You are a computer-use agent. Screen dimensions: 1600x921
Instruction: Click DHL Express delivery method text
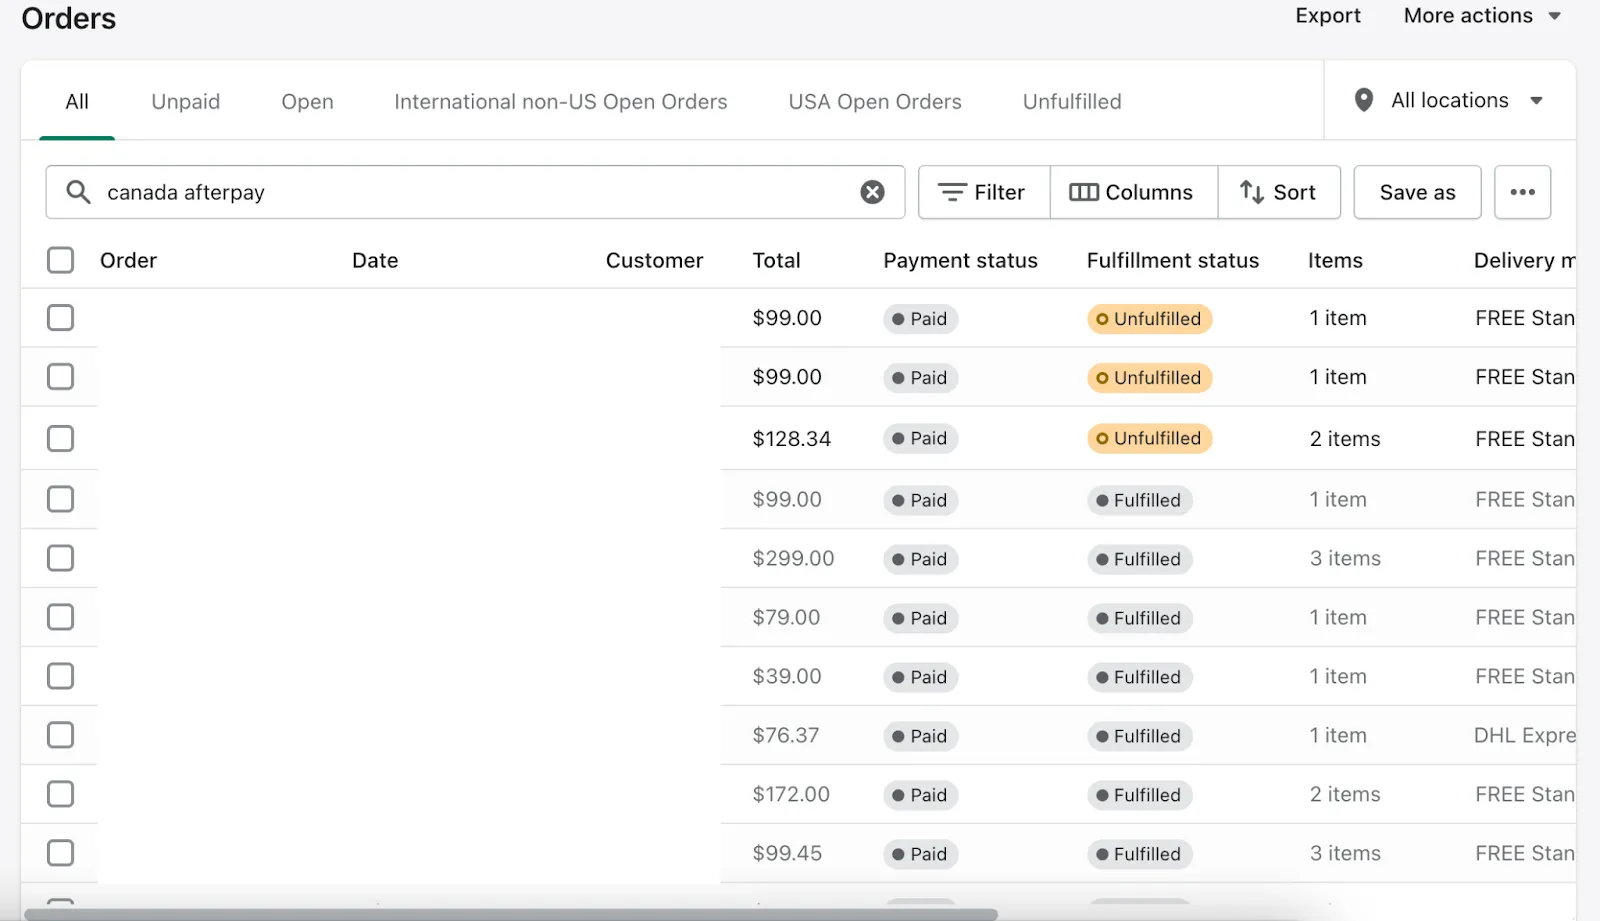point(1525,735)
